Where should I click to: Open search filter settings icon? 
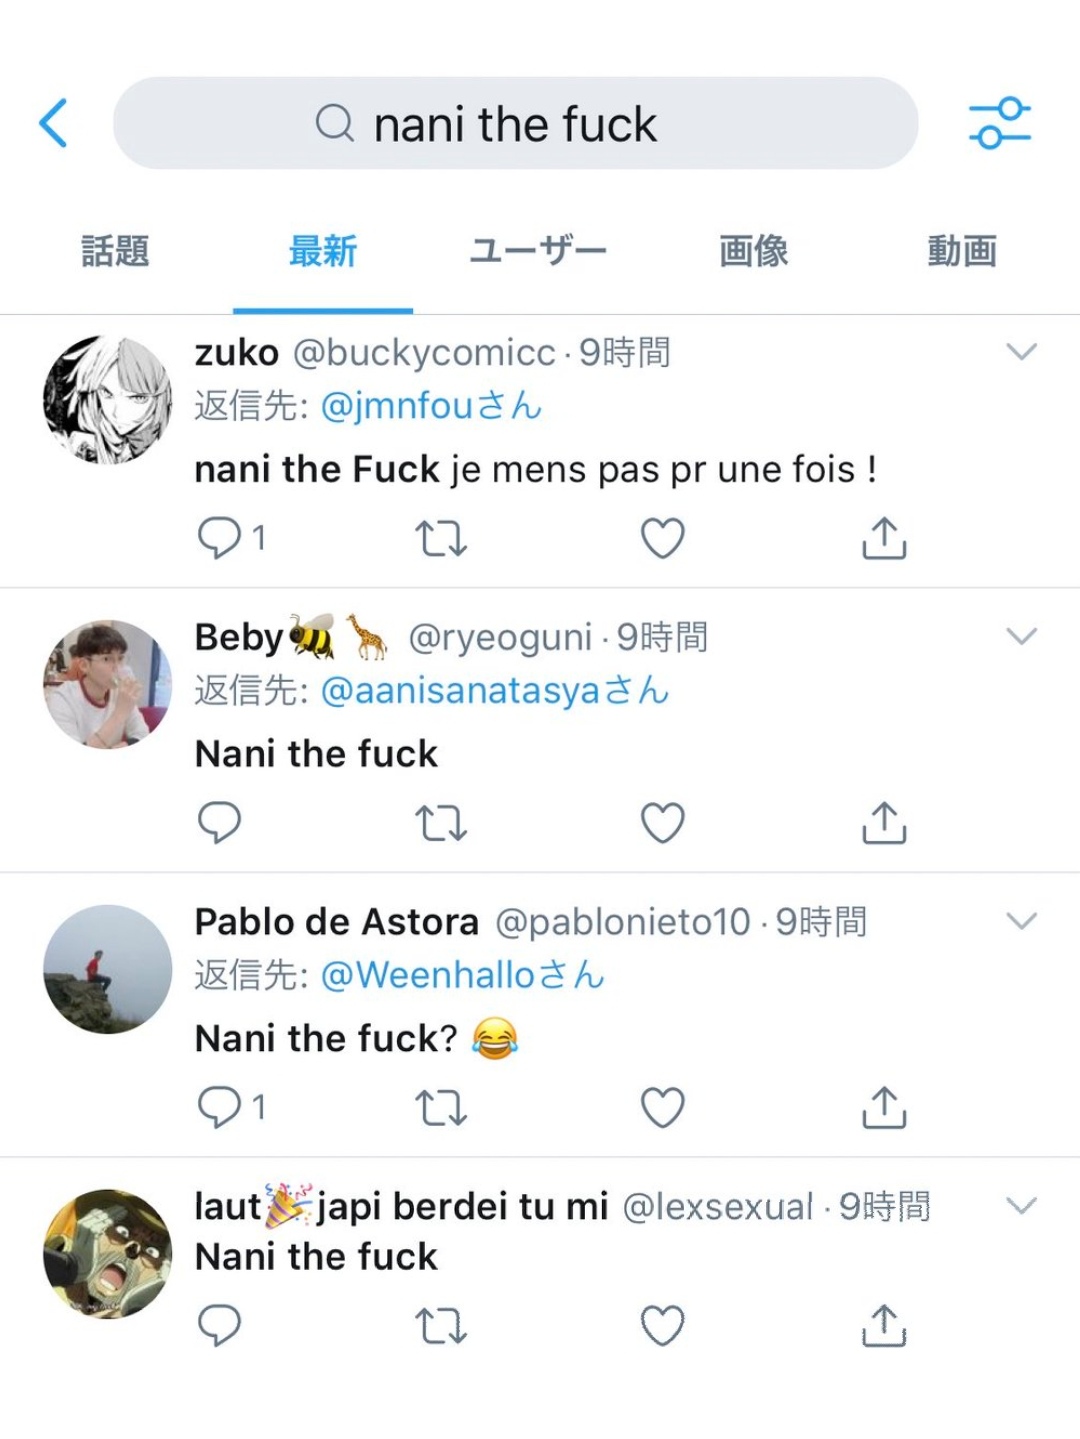coord(999,123)
